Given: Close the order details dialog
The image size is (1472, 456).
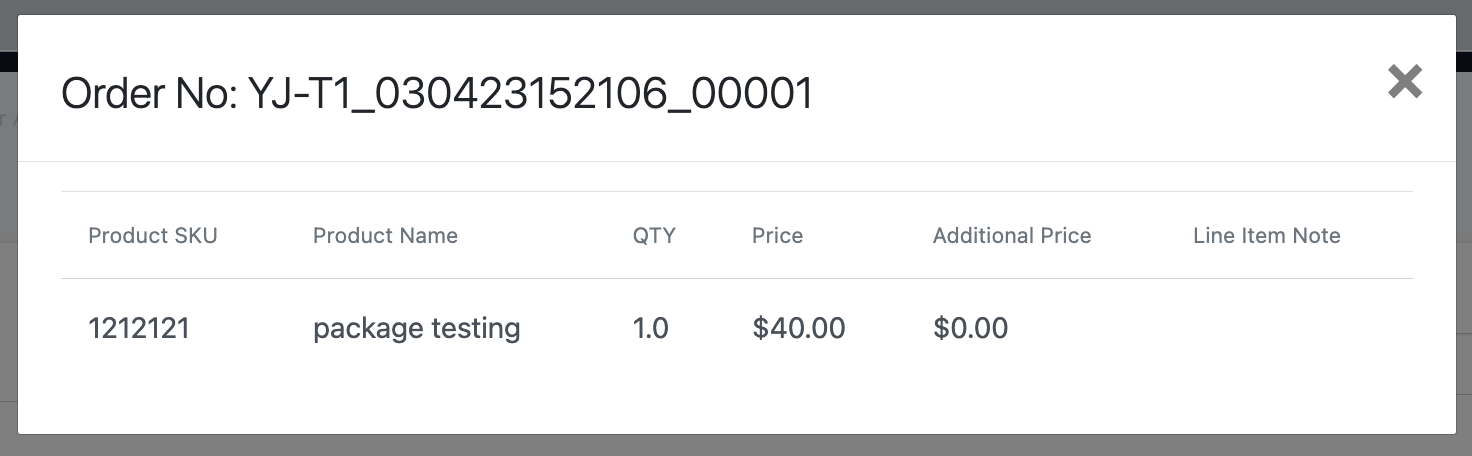Looking at the screenshot, I should [1404, 81].
